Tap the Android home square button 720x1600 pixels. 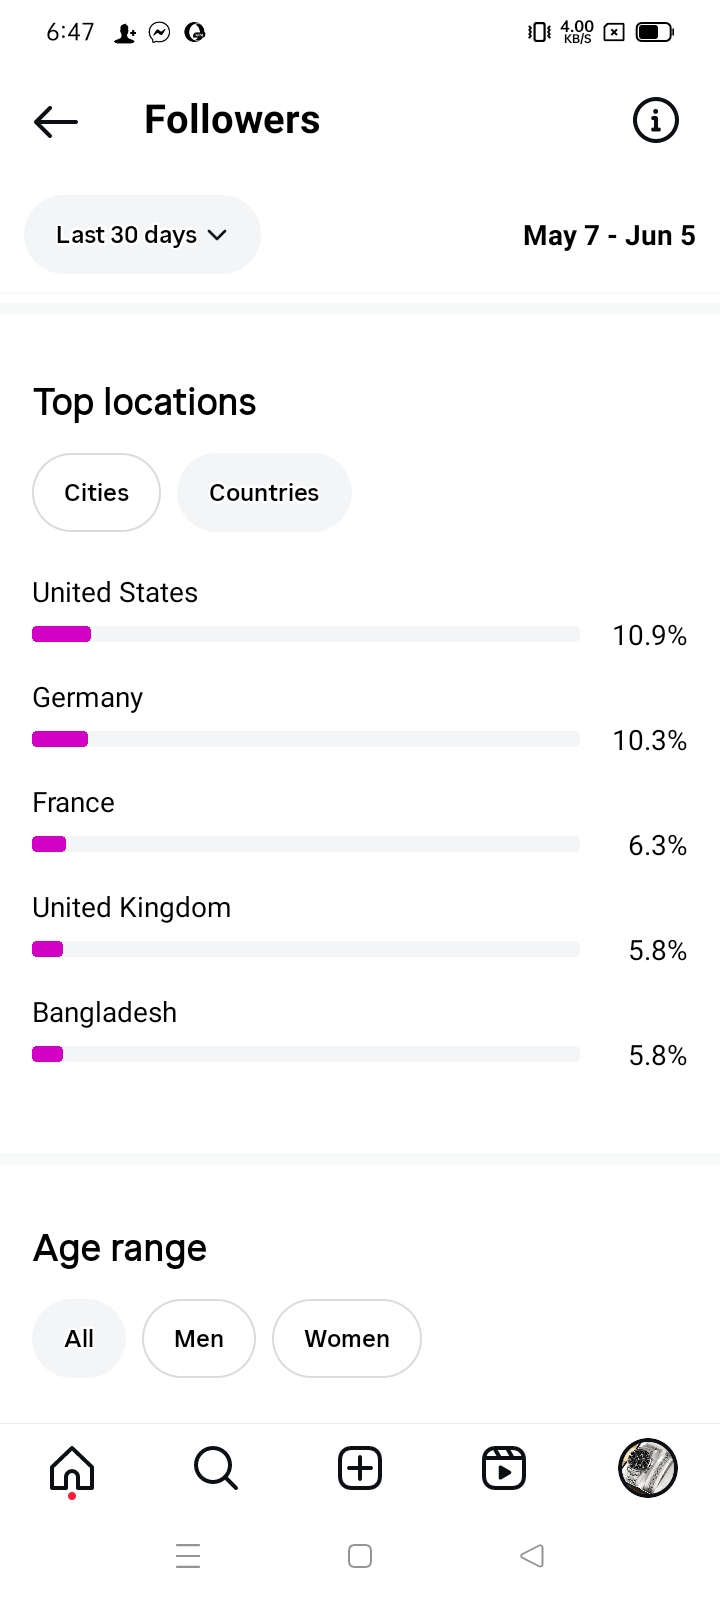[x=360, y=1556]
